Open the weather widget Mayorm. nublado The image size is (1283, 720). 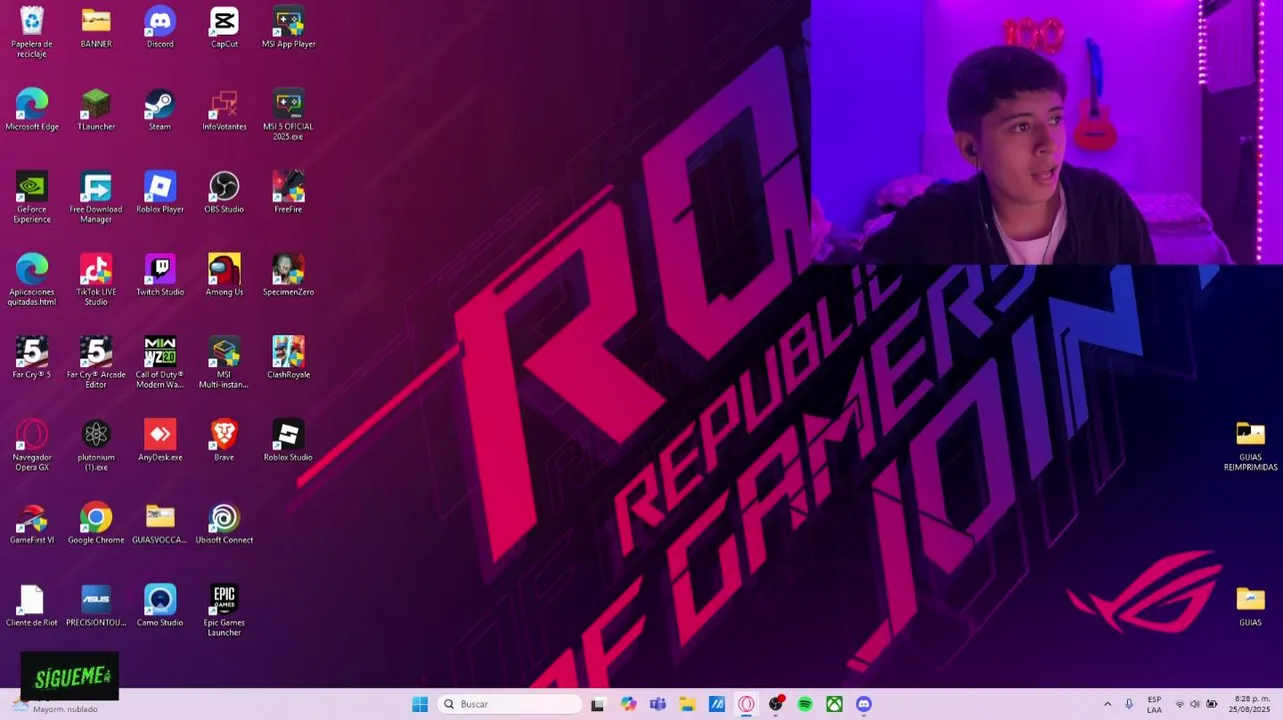tap(55, 706)
